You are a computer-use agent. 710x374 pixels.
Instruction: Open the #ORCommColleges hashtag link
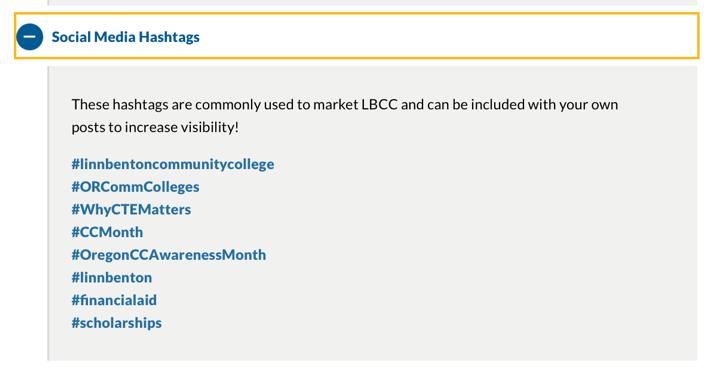coord(135,187)
